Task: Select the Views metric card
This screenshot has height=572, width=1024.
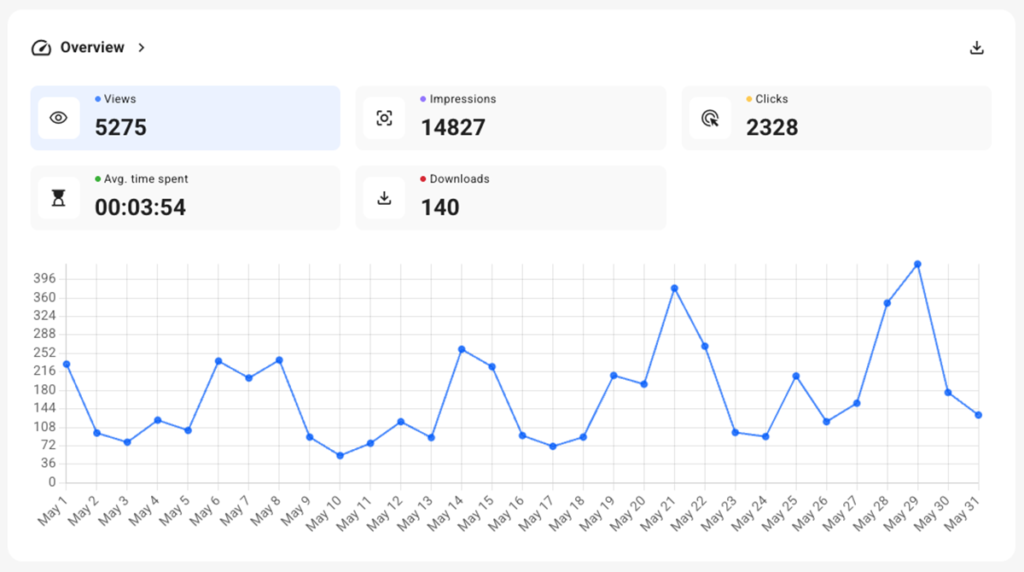Action: (185, 118)
